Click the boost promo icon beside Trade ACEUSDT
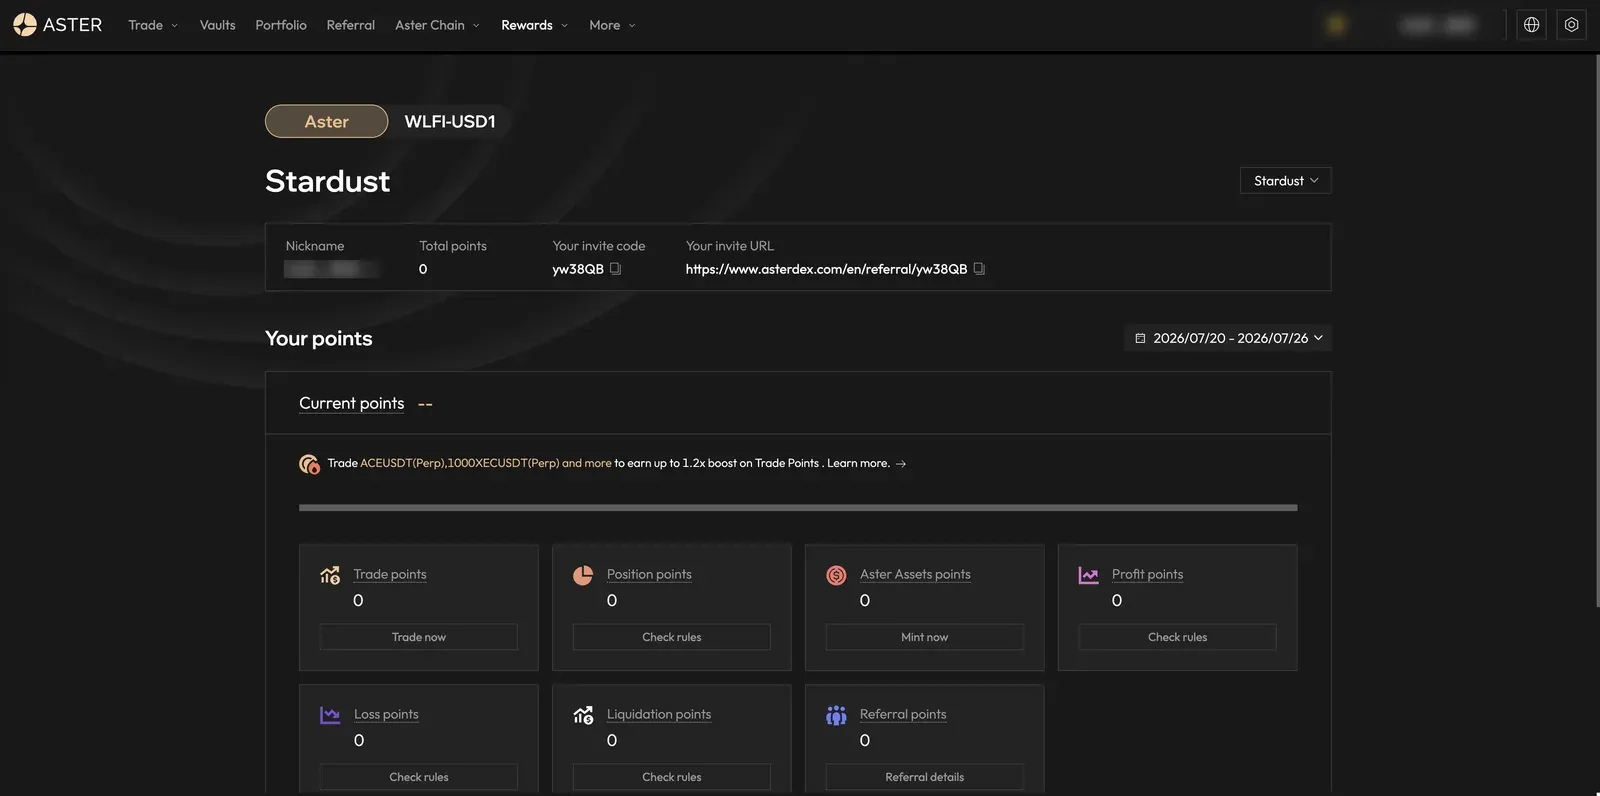This screenshot has height=796, width=1600. pyautogui.click(x=309, y=464)
